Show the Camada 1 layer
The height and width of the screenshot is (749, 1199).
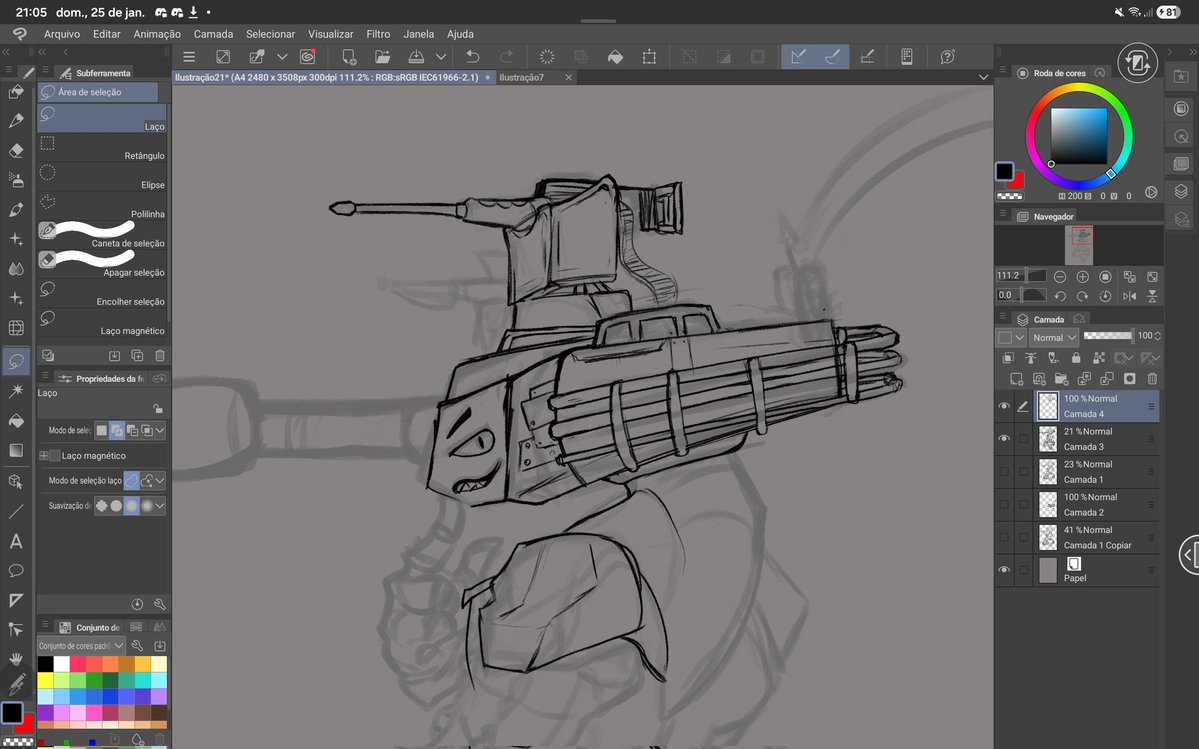tap(1004, 470)
